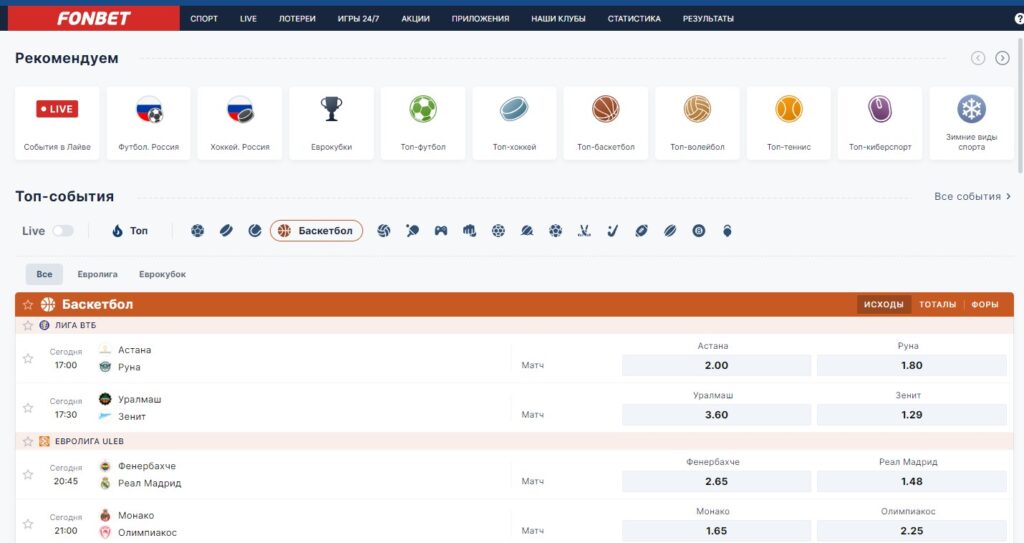
Task: Open the Хоккей. Россия card
Action: coord(240,123)
